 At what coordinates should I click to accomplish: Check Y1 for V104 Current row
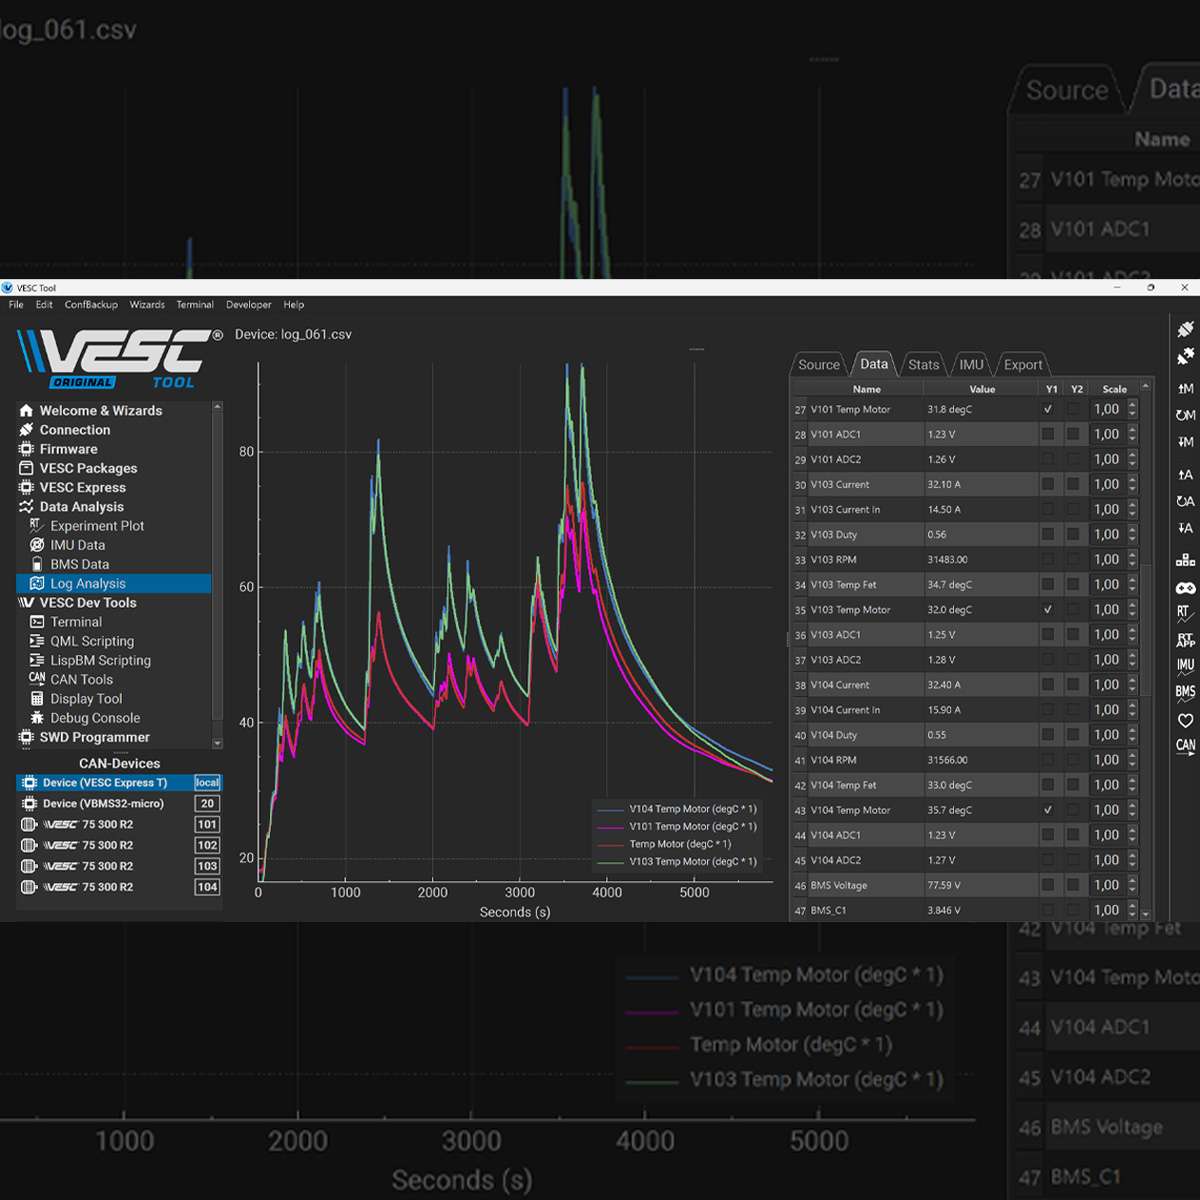pos(1048,685)
